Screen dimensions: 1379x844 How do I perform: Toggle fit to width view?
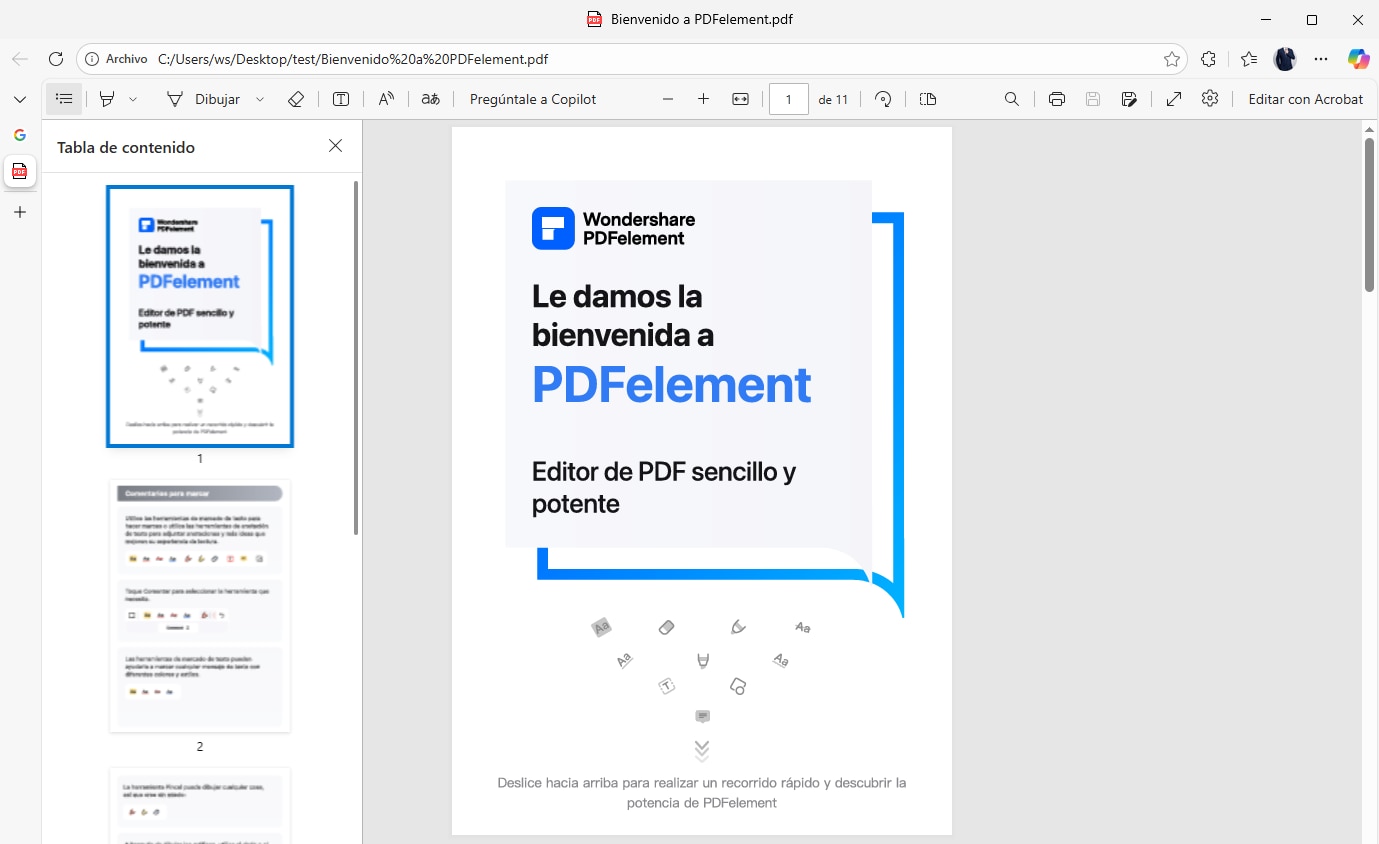tap(740, 99)
